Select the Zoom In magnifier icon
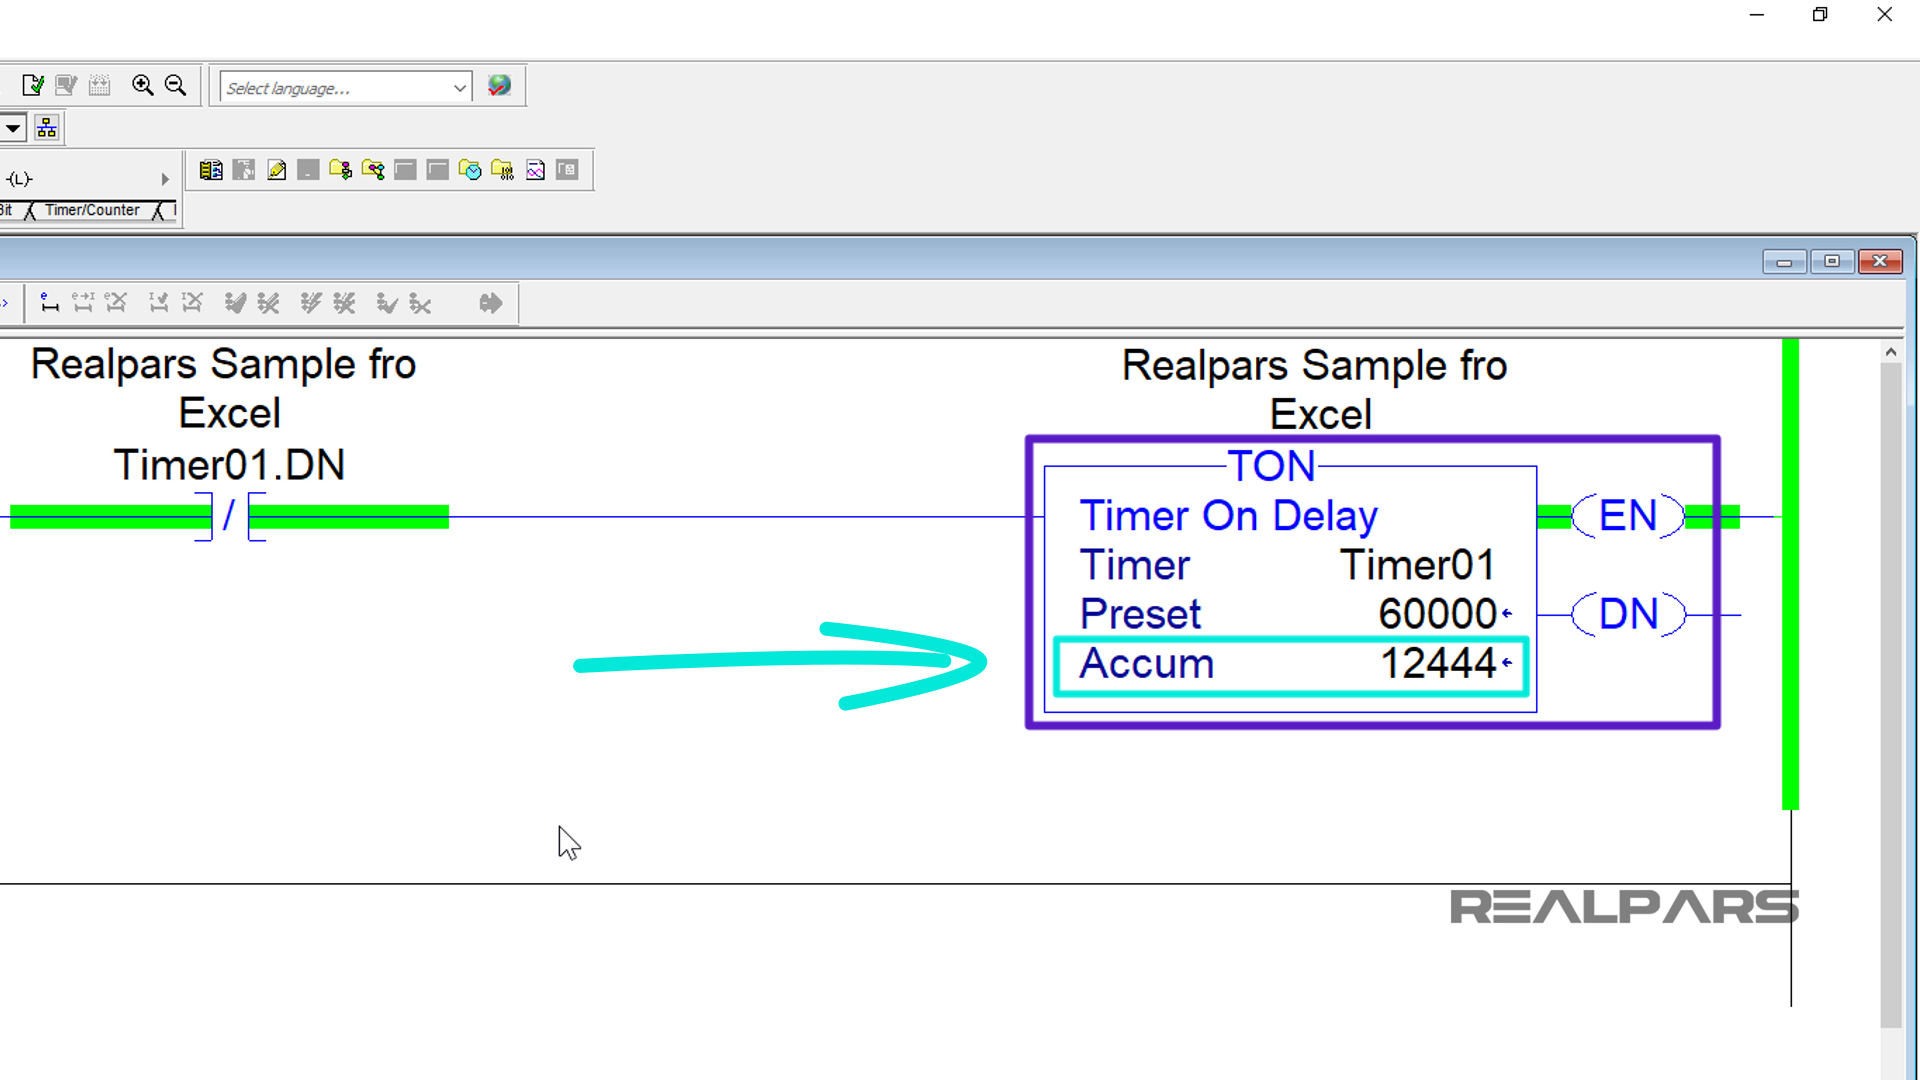Screen dimensions: 1920x1080 coord(141,84)
